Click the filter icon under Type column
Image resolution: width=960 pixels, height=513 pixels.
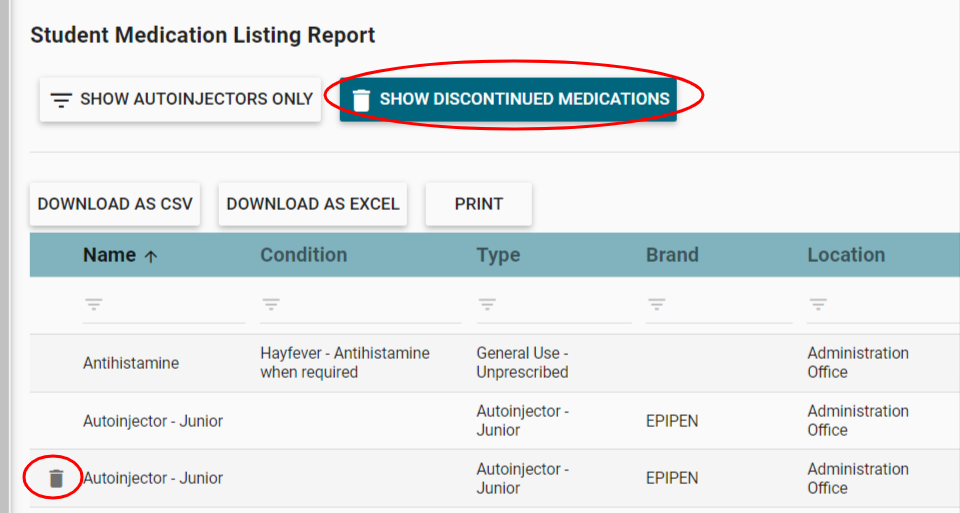[x=487, y=304]
